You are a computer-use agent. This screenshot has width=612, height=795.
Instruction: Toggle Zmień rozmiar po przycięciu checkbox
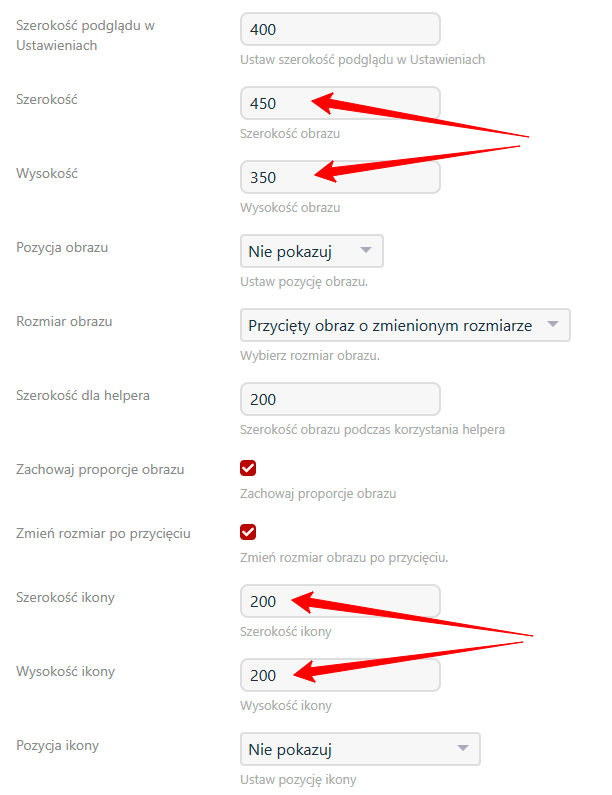(x=248, y=532)
